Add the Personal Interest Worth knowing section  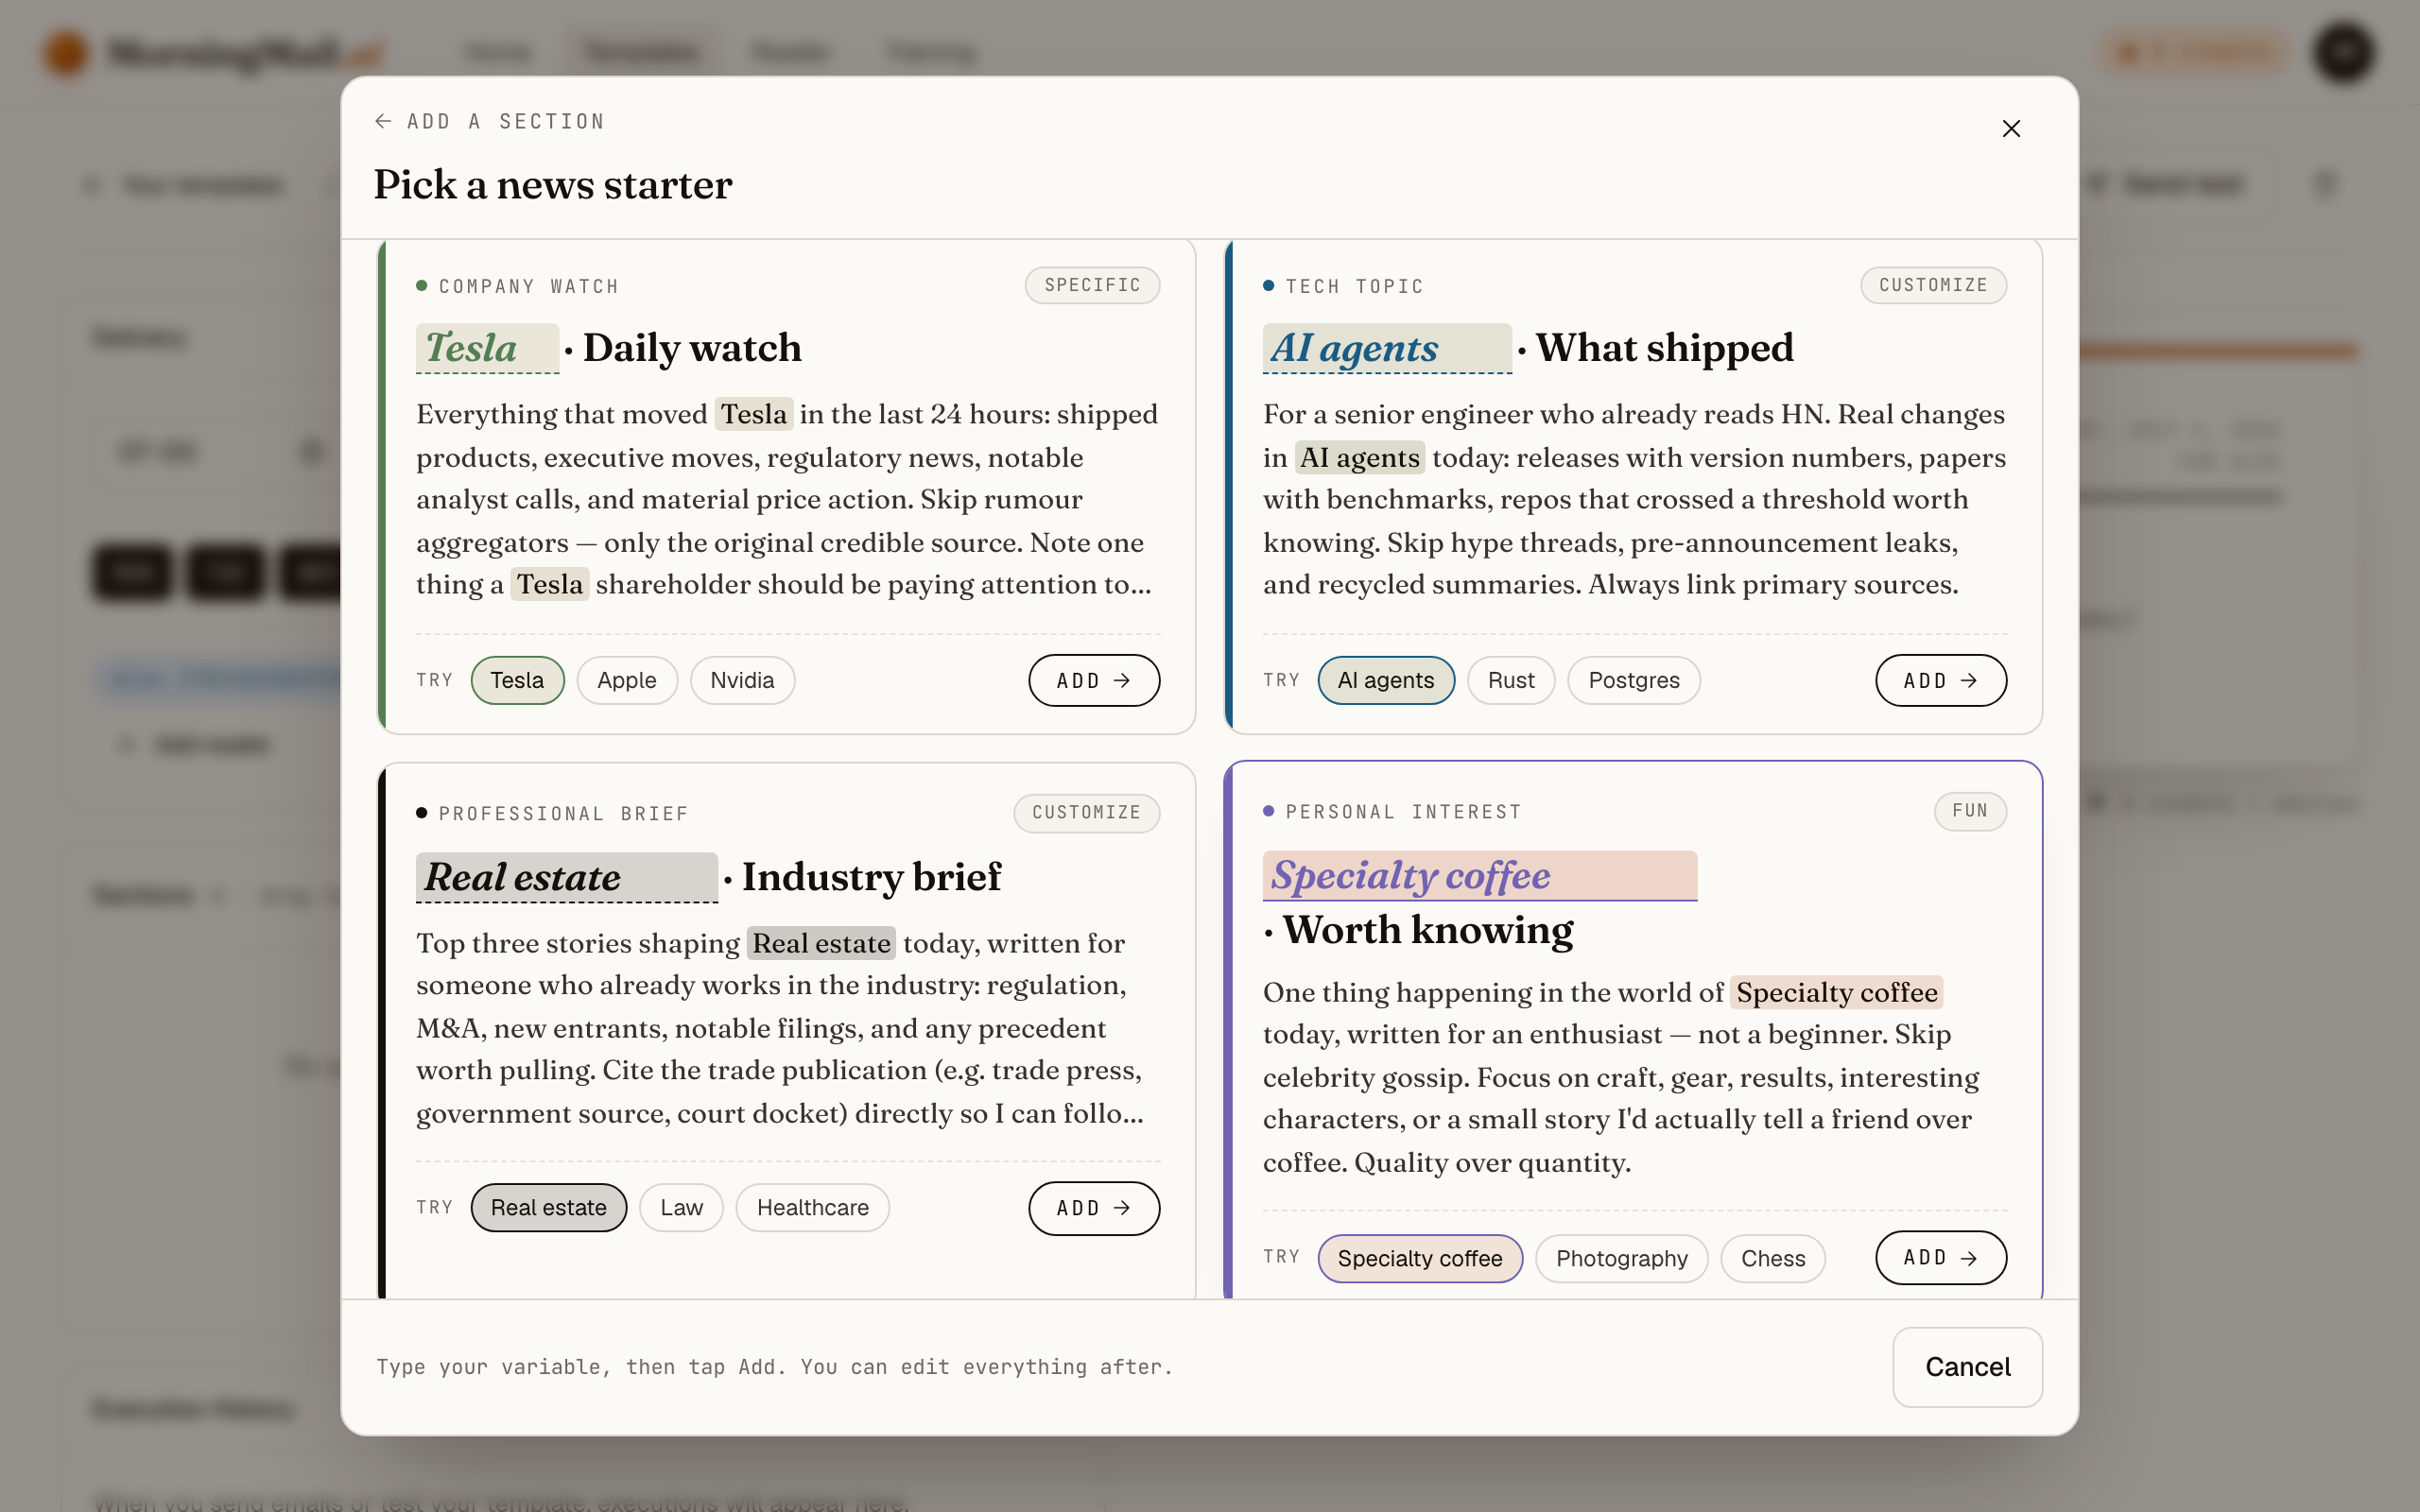tap(1940, 1257)
